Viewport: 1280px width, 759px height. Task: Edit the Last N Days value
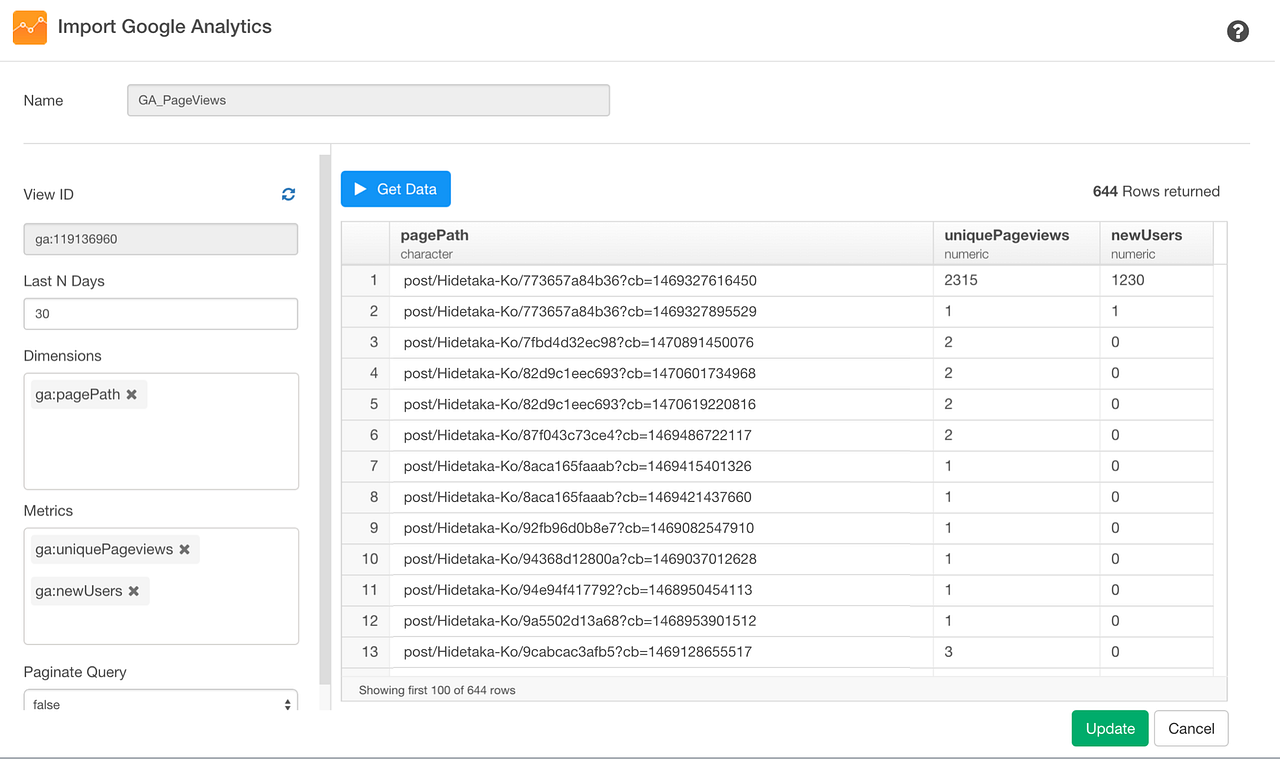[160, 313]
